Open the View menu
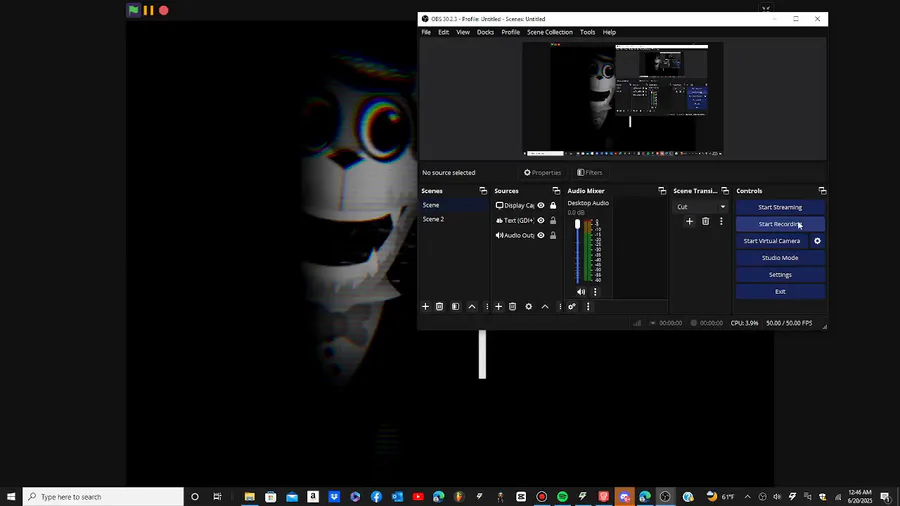 pos(463,32)
